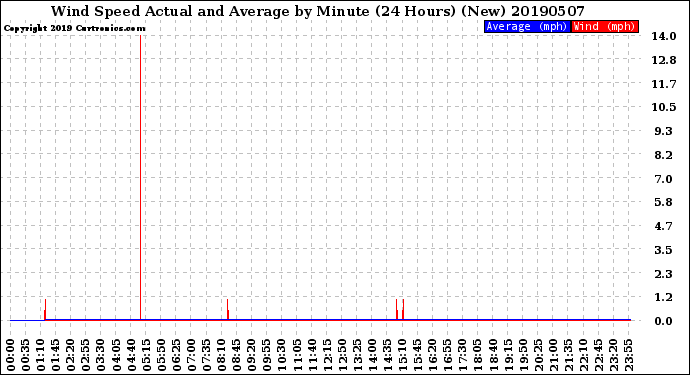Click the 00:35 time axis label
Image resolution: width=690 pixels, height=375 pixels.
pyautogui.click(x=26, y=355)
